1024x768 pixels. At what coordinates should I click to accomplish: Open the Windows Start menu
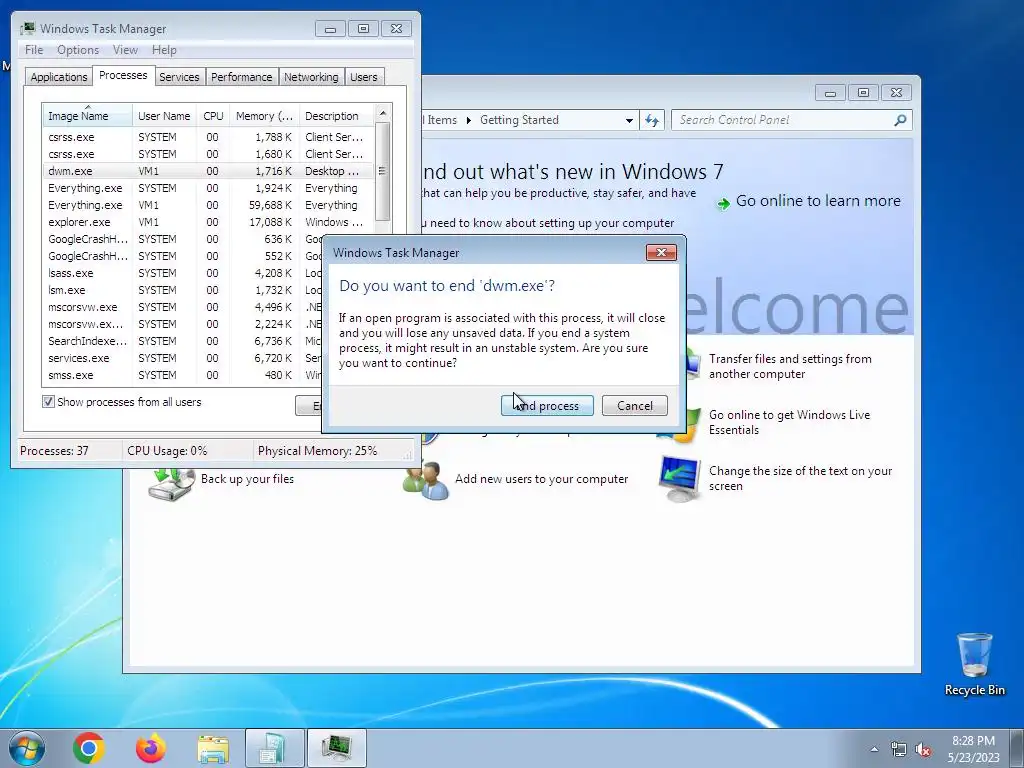[27, 748]
